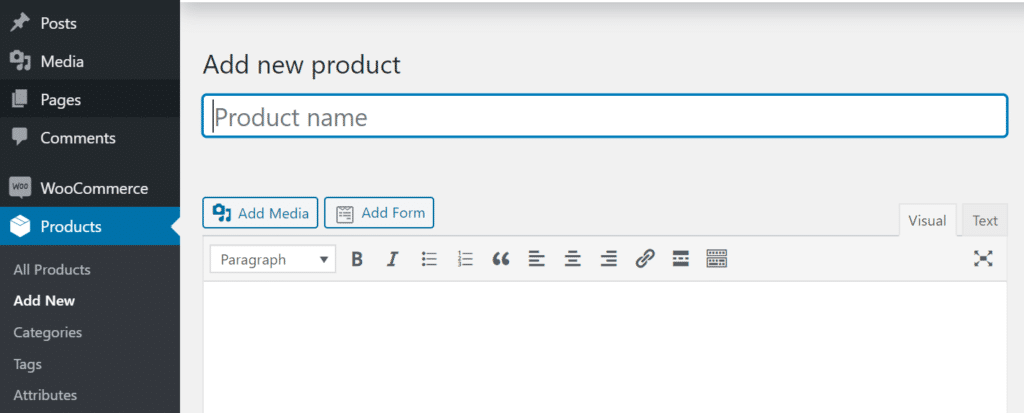Click the Add Form button
The image size is (1024, 413).
click(379, 212)
